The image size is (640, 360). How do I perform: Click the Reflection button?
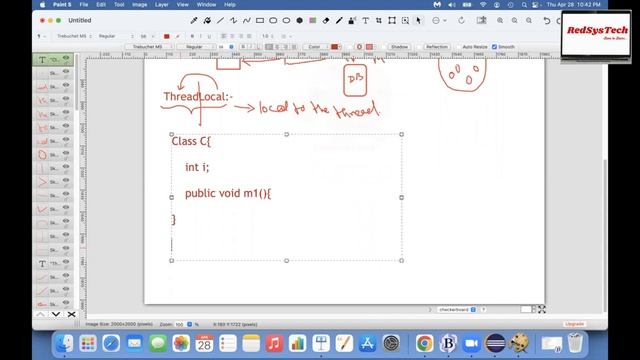coord(436,47)
